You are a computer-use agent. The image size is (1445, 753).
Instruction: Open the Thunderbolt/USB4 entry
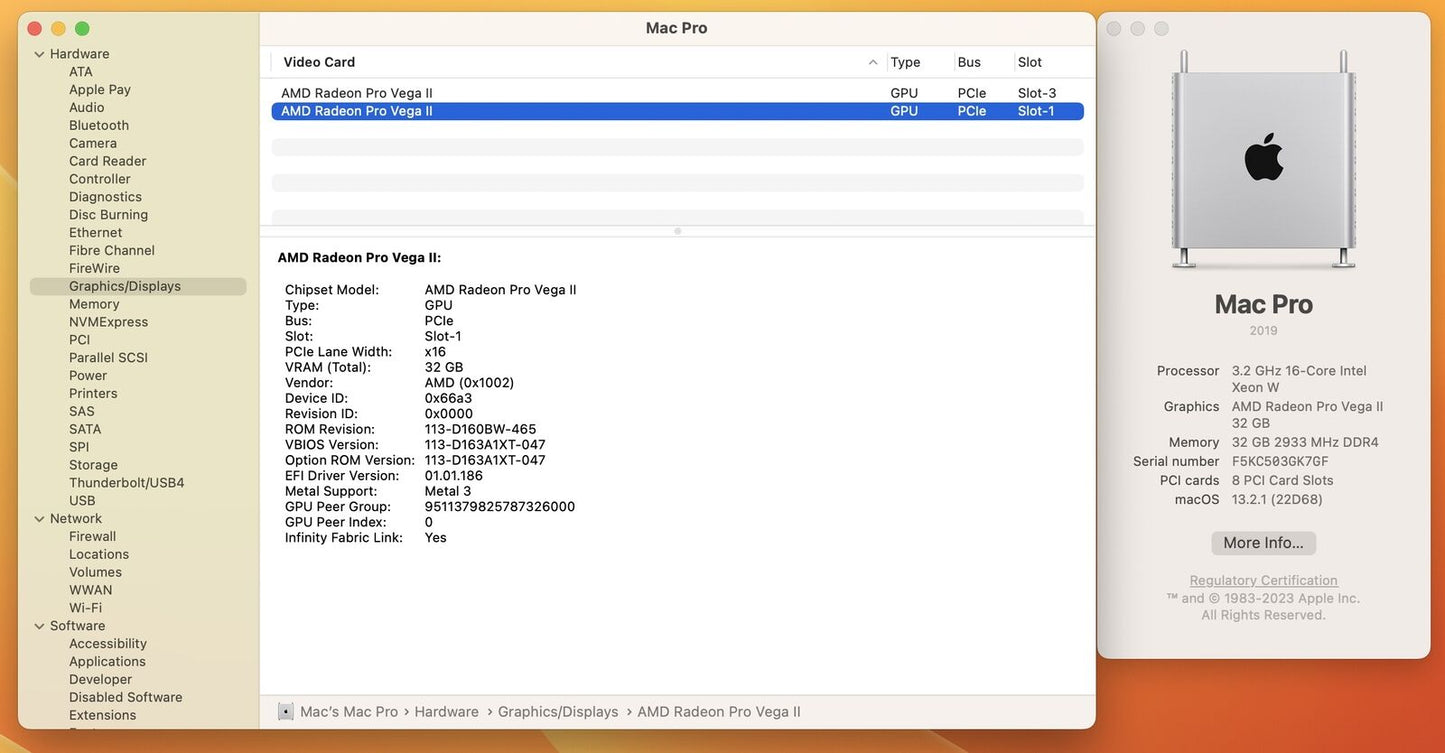(x=126, y=483)
